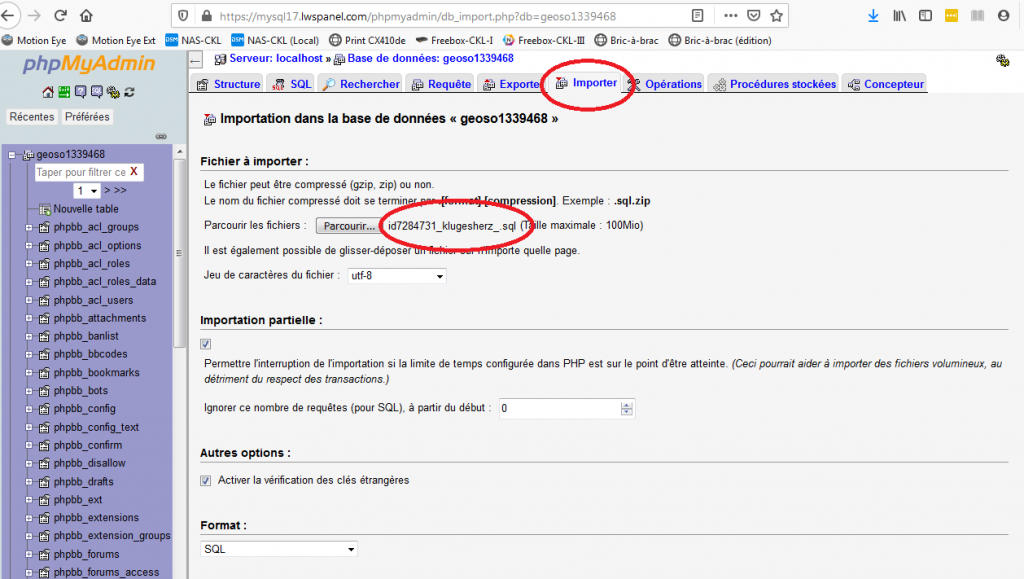The height and width of the screenshot is (579, 1024).
Task: Click the table filter input field
Action: click(81, 172)
